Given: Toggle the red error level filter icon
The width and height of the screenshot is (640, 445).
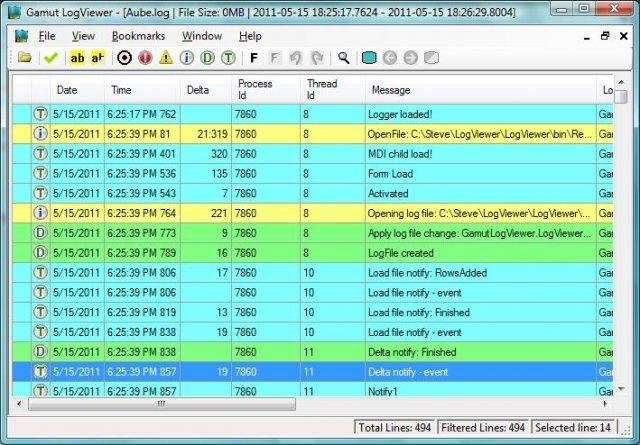Looking at the screenshot, I should pos(145,58).
